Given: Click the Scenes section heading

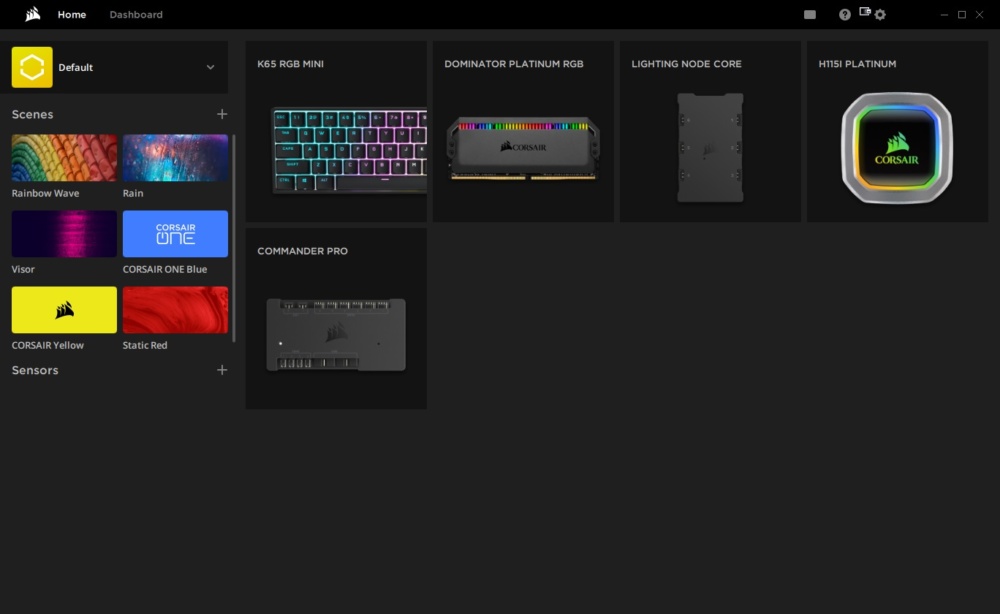Looking at the screenshot, I should (x=33, y=114).
